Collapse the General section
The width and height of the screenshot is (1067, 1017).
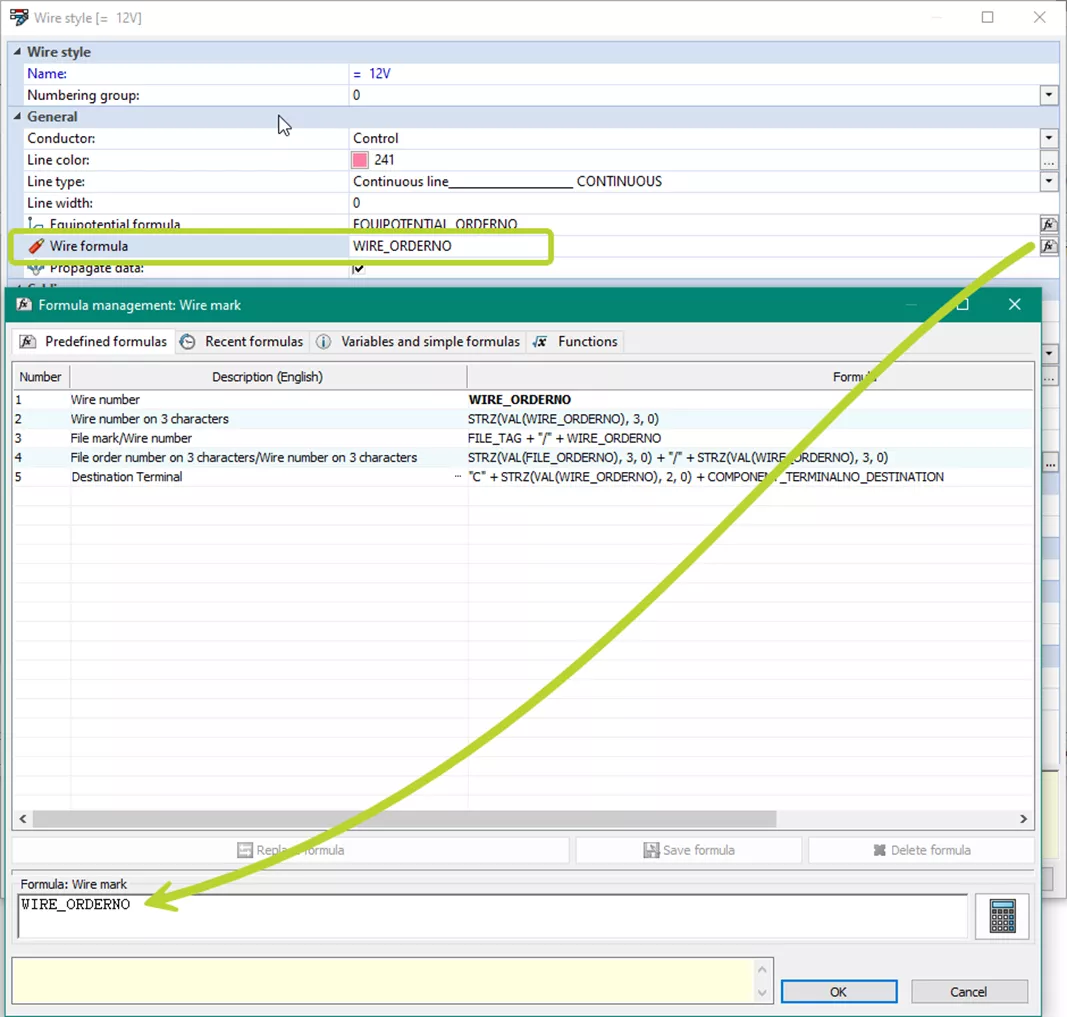coord(17,117)
